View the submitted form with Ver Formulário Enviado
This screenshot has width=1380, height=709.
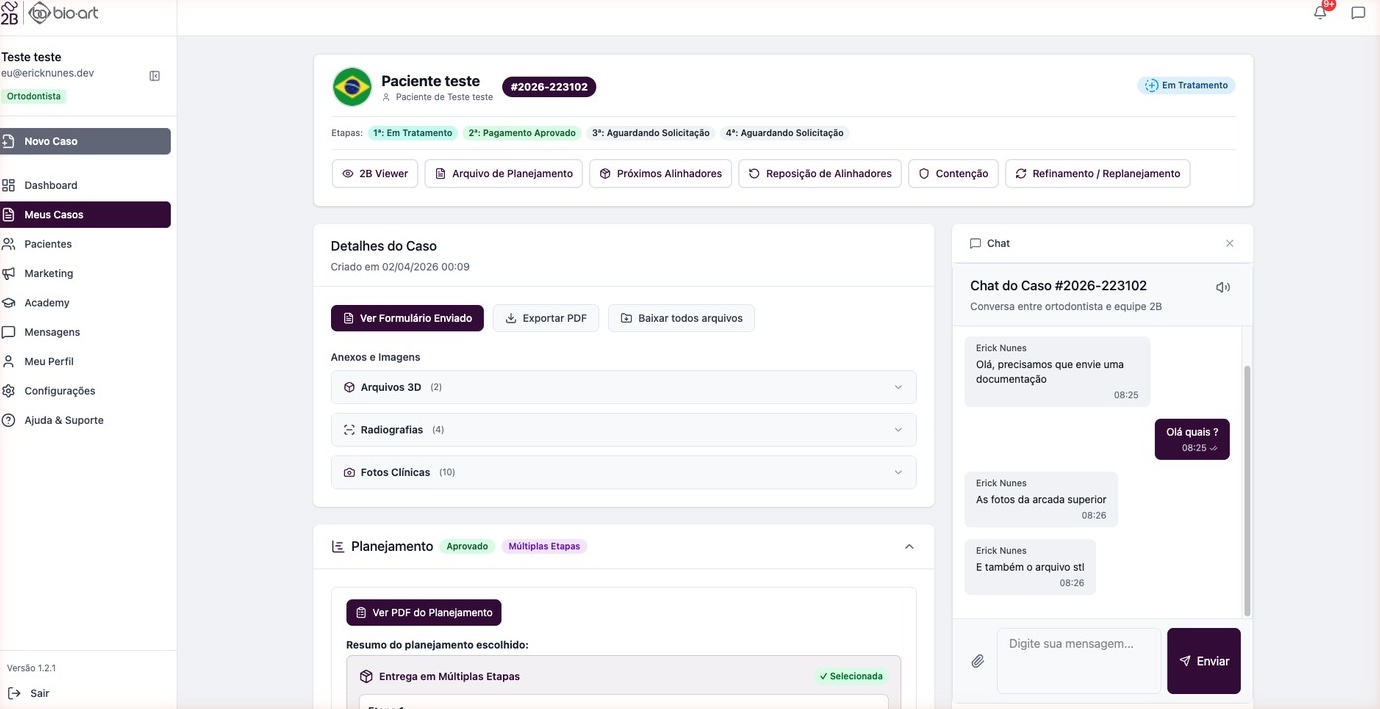[x=407, y=318]
